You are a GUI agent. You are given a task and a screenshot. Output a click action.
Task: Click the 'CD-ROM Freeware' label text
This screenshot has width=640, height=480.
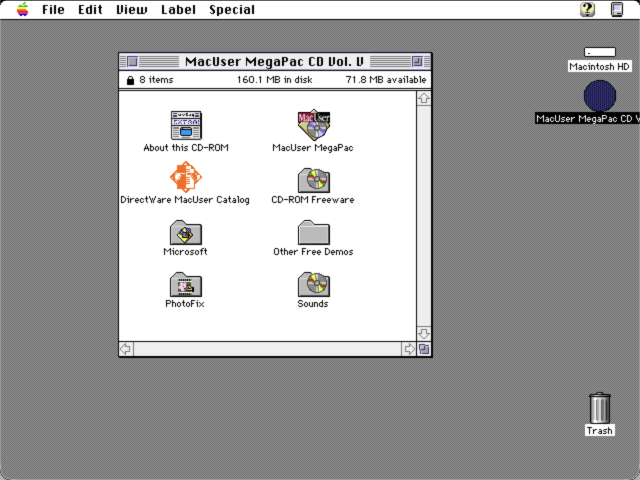(x=313, y=200)
